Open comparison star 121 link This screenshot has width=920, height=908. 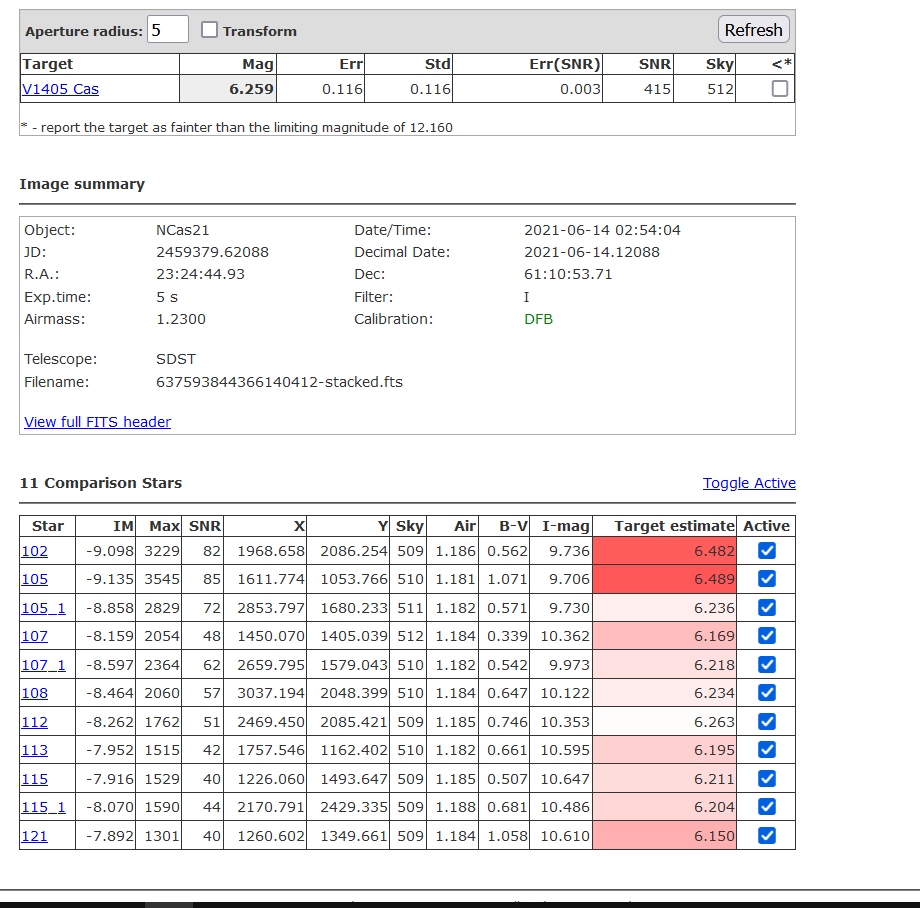(x=34, y=836)
